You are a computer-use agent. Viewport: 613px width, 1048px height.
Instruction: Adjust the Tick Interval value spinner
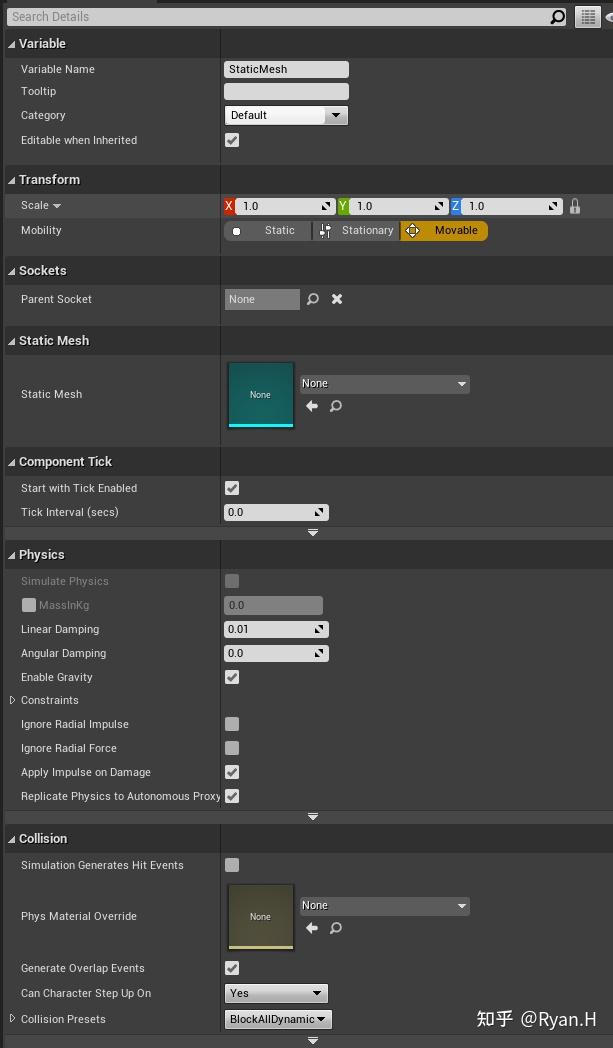click(322, 512)
